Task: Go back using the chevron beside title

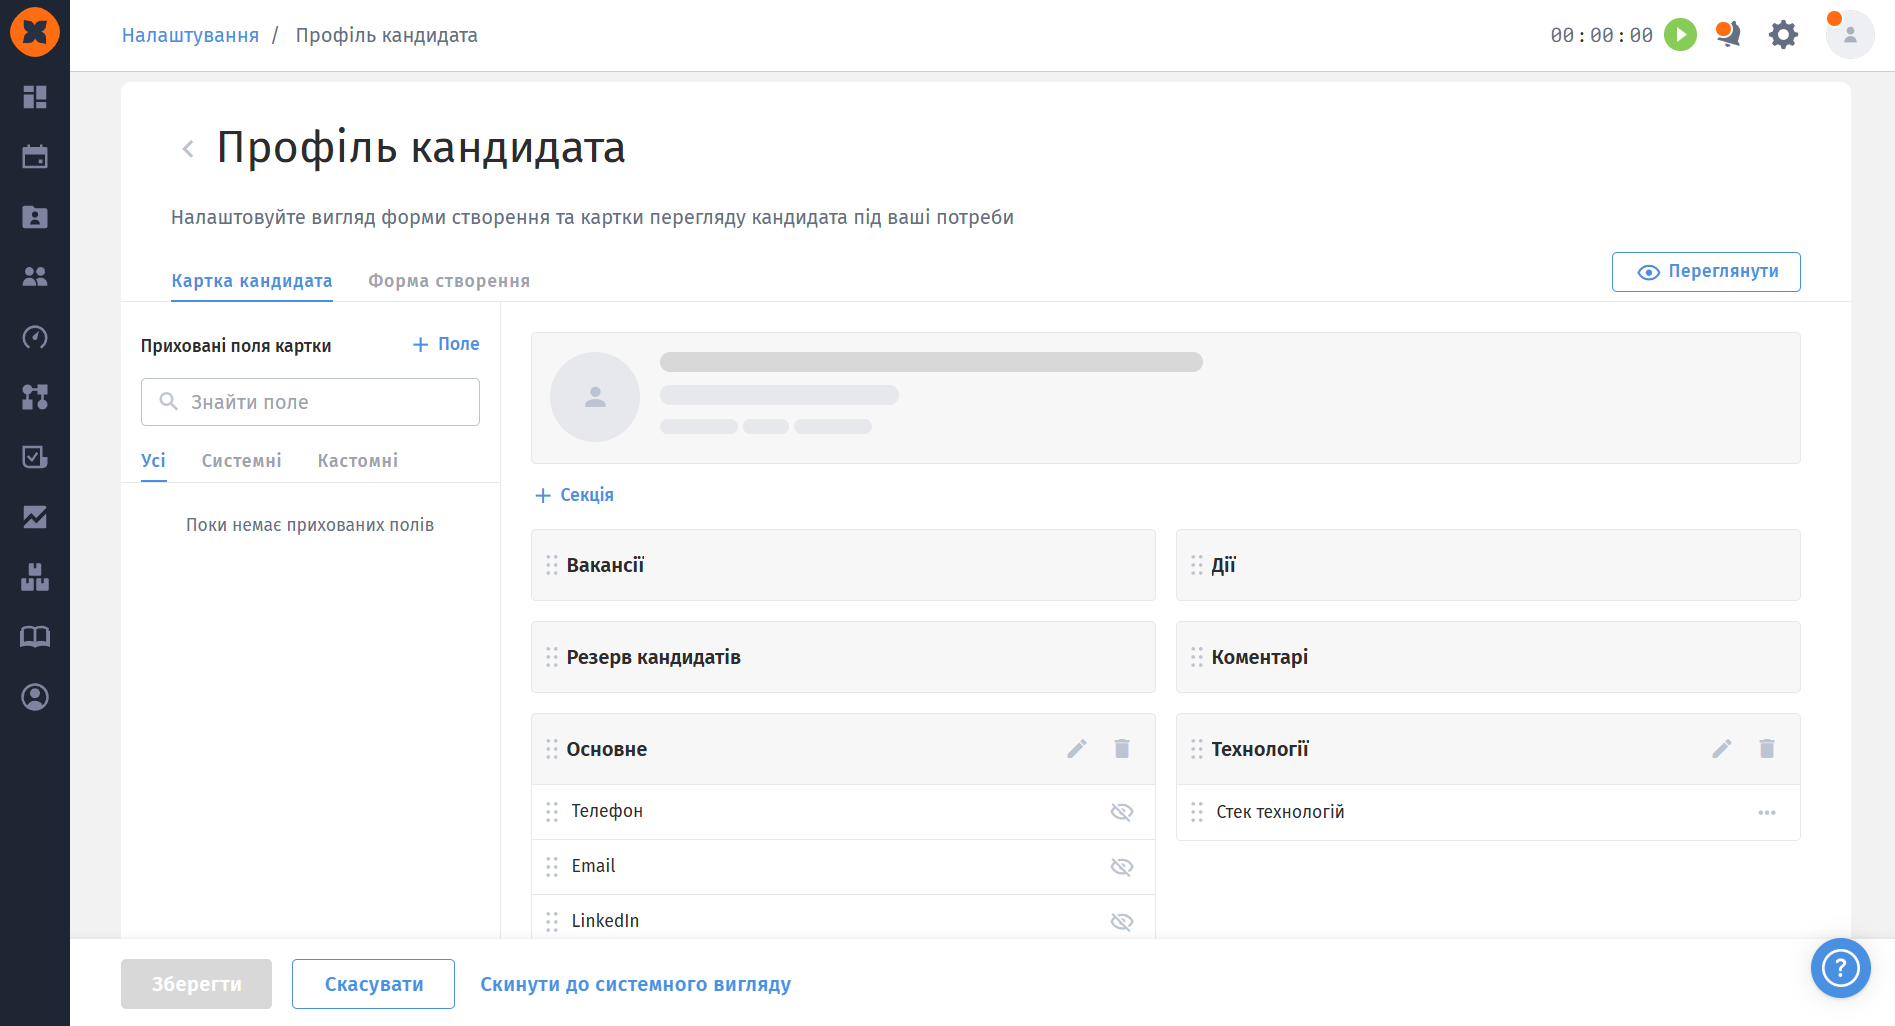Action: pyautogui.click(x=188, y=149)
